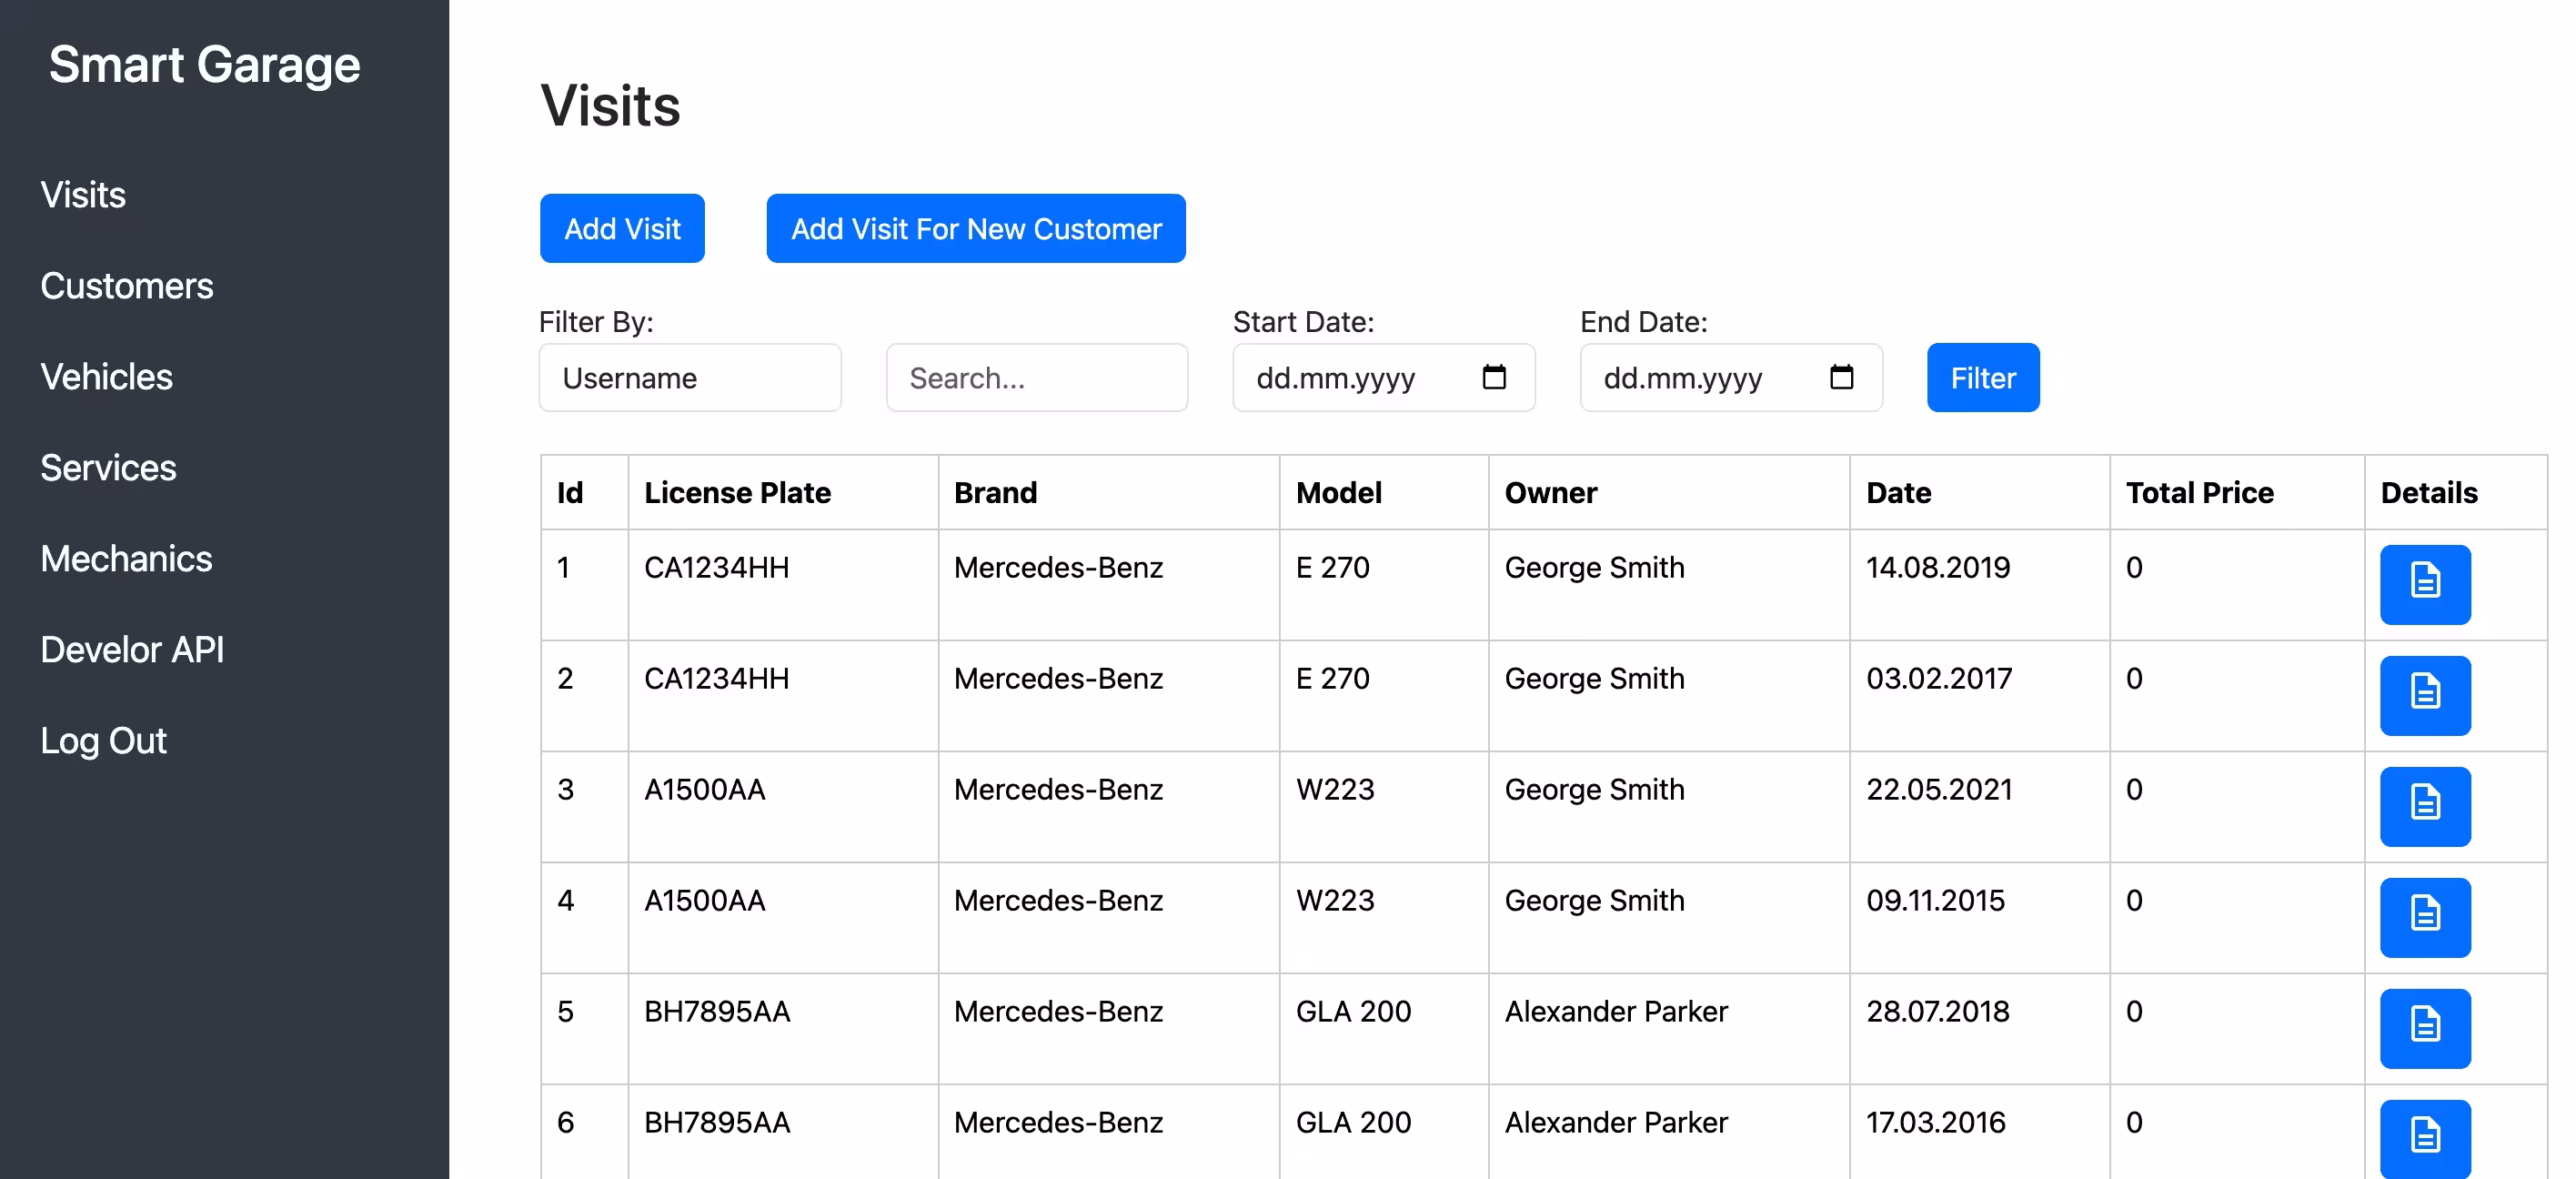Open Vehicles in the sidebar
The width and height of the screenshot is (2576, 1179).
click(x=107, y=377)
